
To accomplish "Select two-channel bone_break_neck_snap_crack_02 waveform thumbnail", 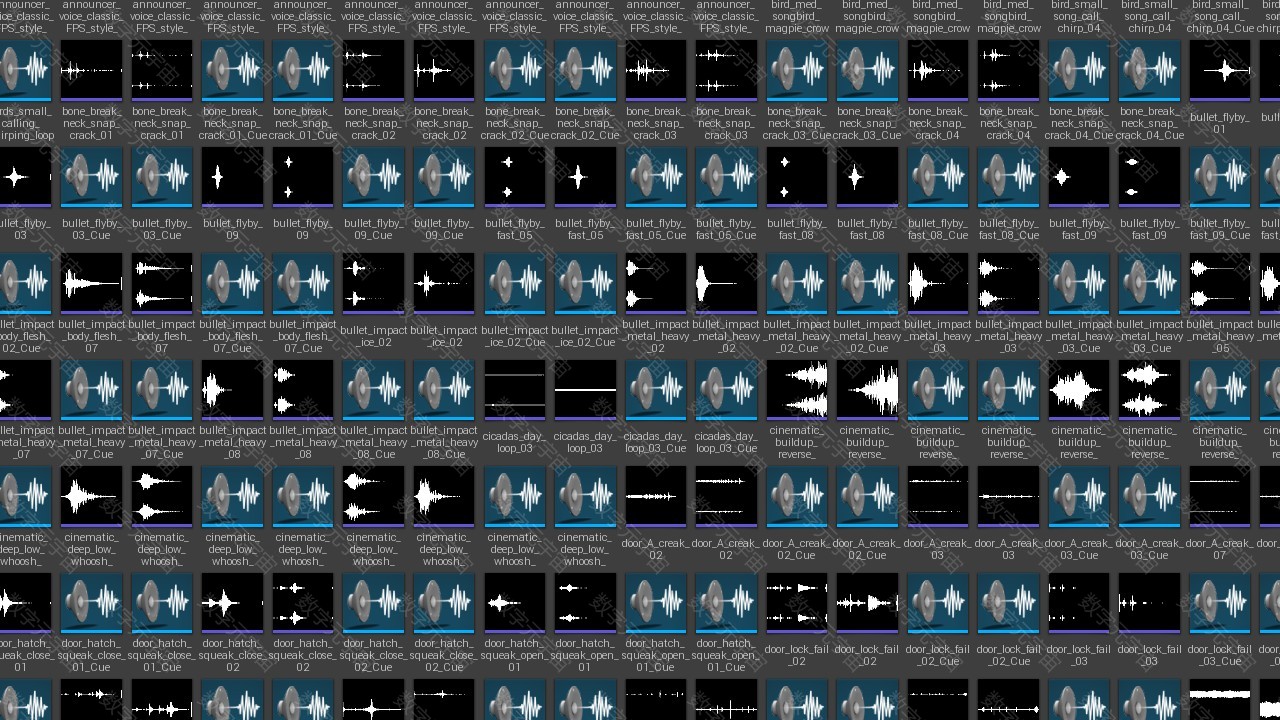I will click(x=373, y=70).
